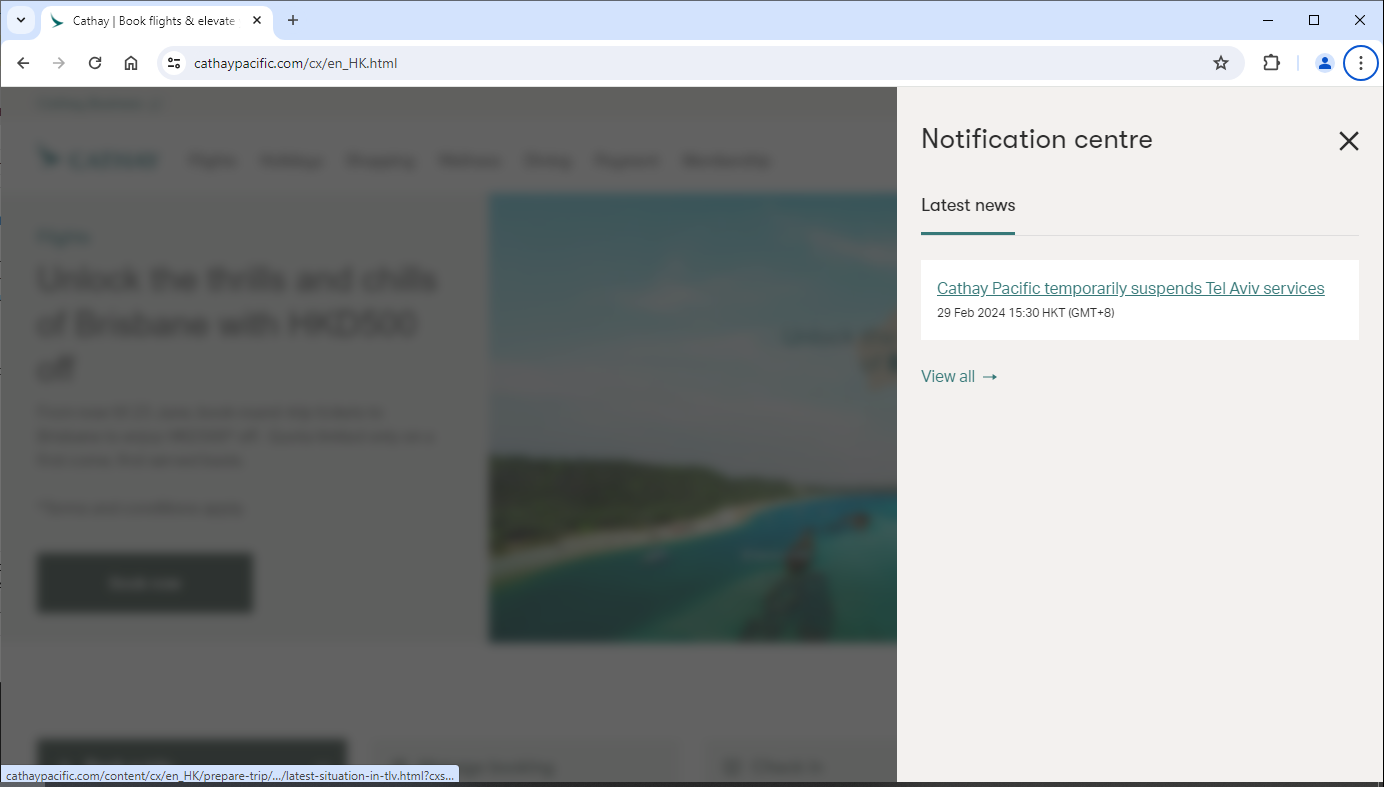
Task: Close the Notification centre panel
Action: [1349, 141]
